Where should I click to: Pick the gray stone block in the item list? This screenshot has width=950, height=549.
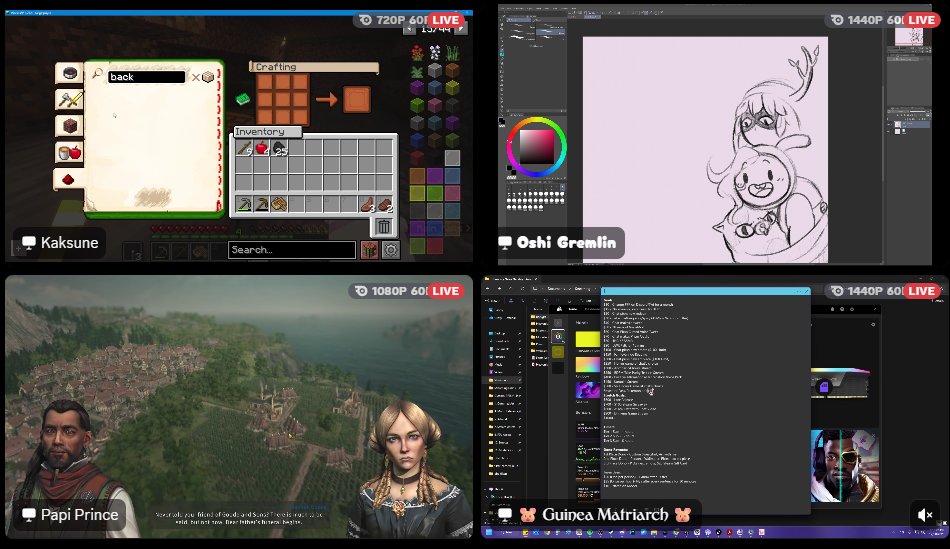pos(435,70)
